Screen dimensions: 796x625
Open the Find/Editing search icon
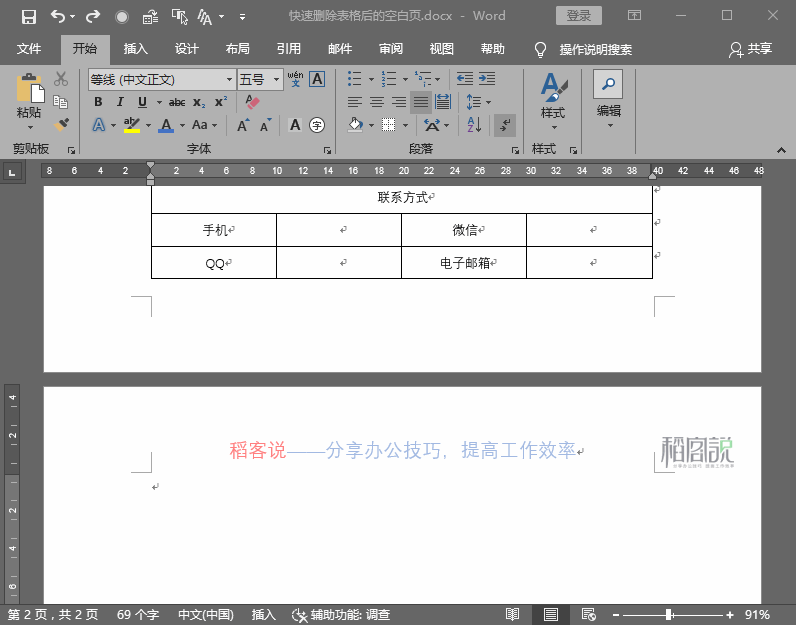pos(608,84)
